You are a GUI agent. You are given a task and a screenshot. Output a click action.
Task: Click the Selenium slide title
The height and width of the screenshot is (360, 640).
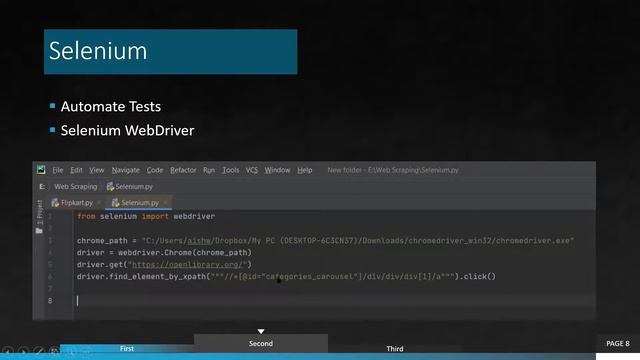pyautogui.click(x=98, y=51)
